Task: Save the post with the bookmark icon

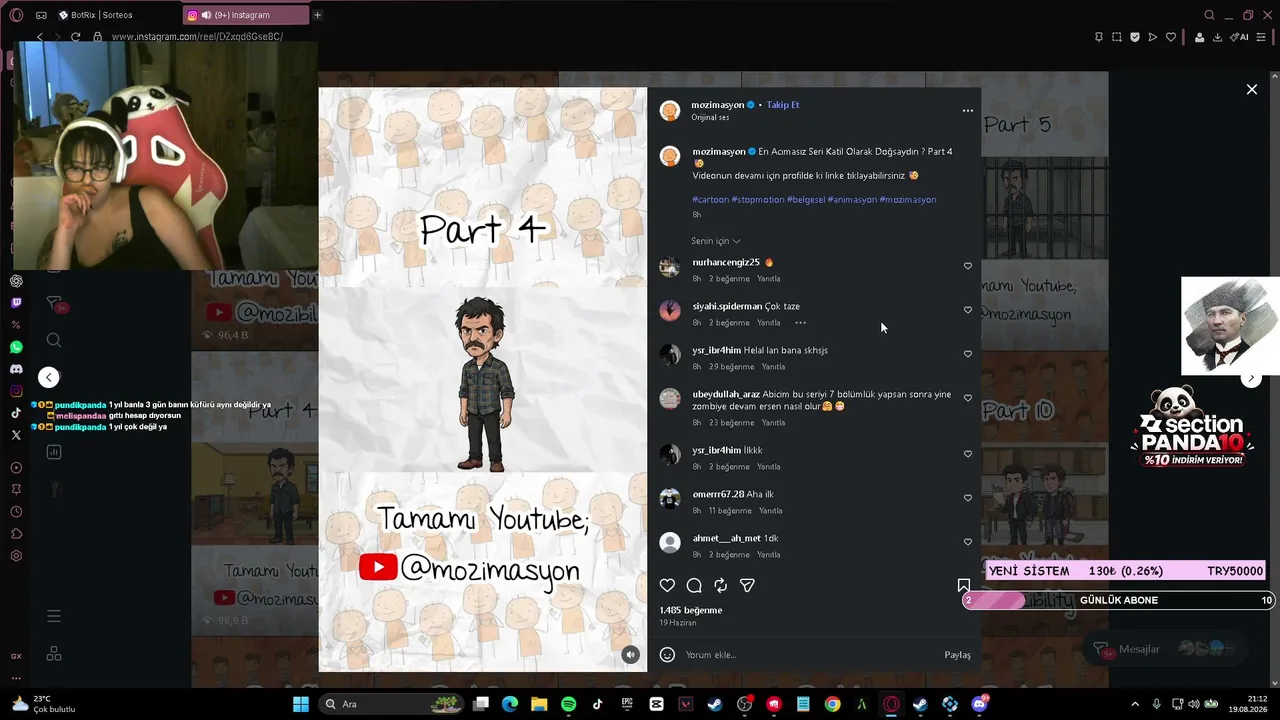Action: click(x=963, y=585)
